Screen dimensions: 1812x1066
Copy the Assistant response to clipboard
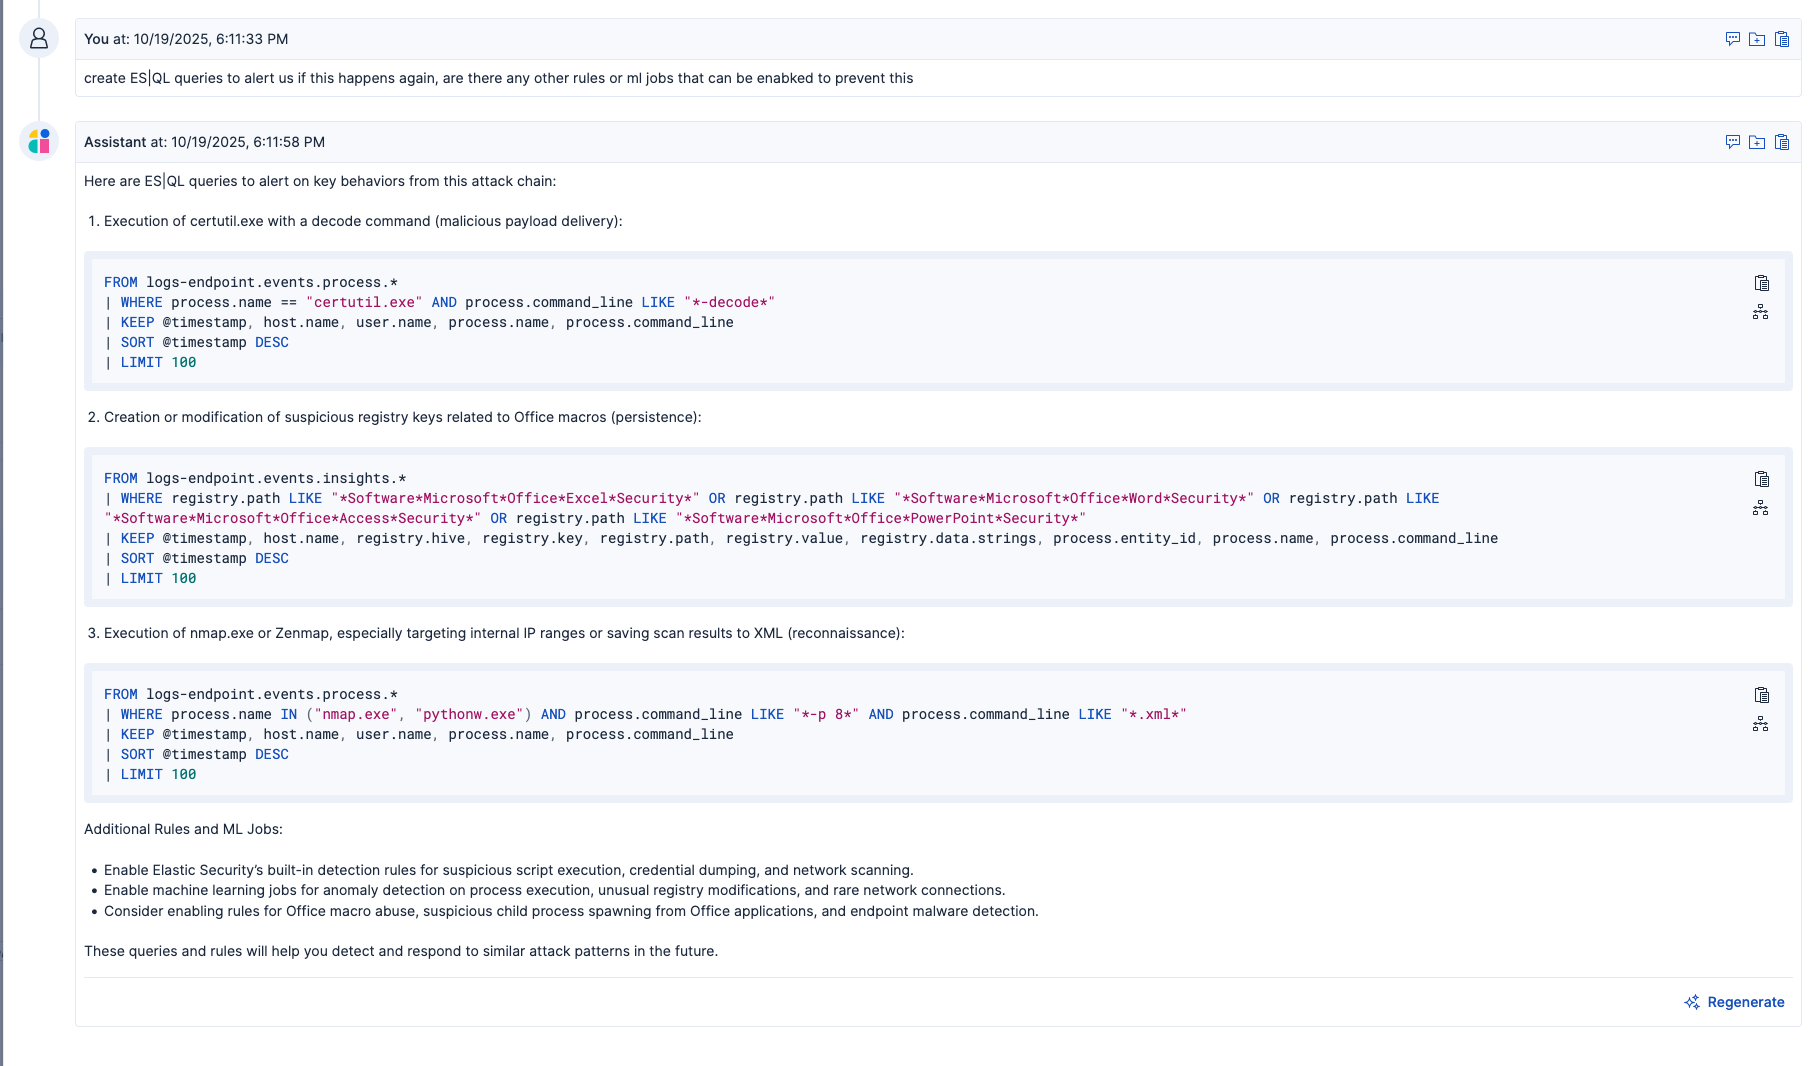(x=1782, y=142)
